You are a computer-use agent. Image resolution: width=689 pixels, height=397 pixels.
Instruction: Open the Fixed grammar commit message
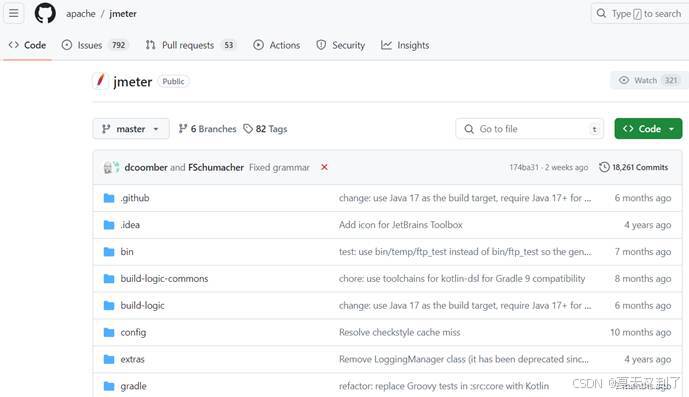point(279,168)
